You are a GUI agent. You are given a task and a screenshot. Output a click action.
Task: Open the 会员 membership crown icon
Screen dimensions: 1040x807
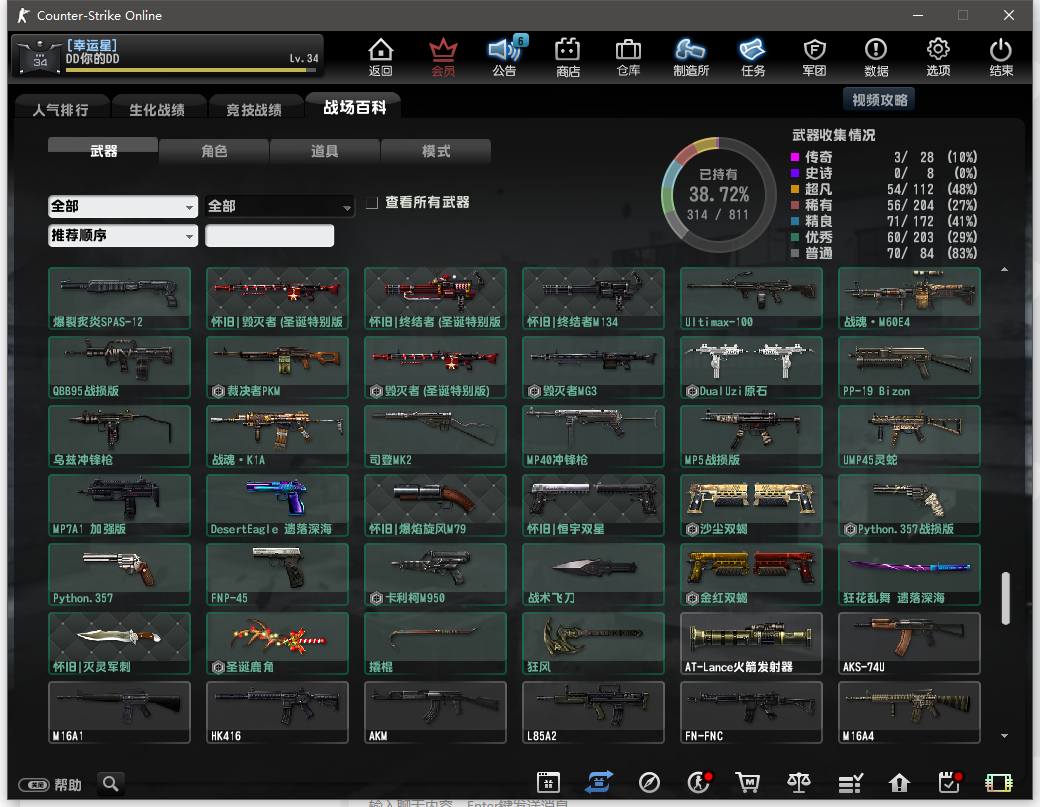(443, 57)
